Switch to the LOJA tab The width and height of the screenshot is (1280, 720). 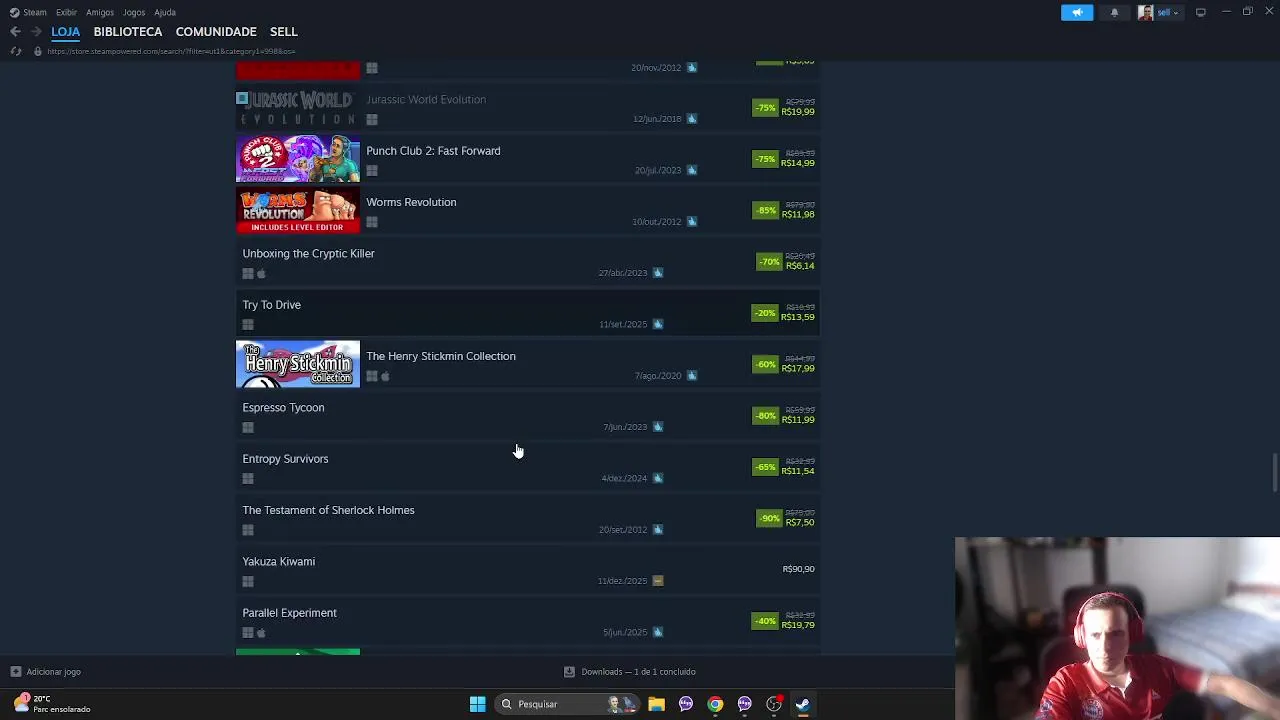[66, 32]
